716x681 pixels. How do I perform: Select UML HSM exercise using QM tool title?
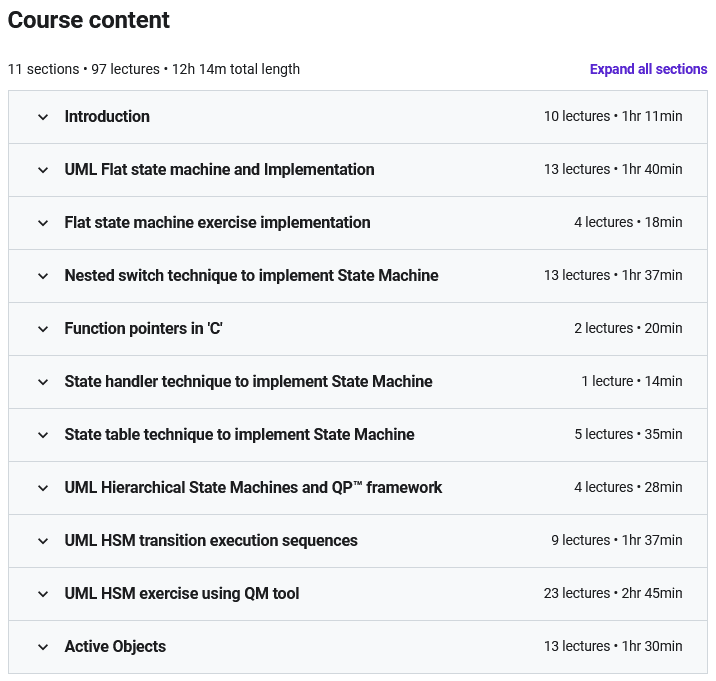182,593
